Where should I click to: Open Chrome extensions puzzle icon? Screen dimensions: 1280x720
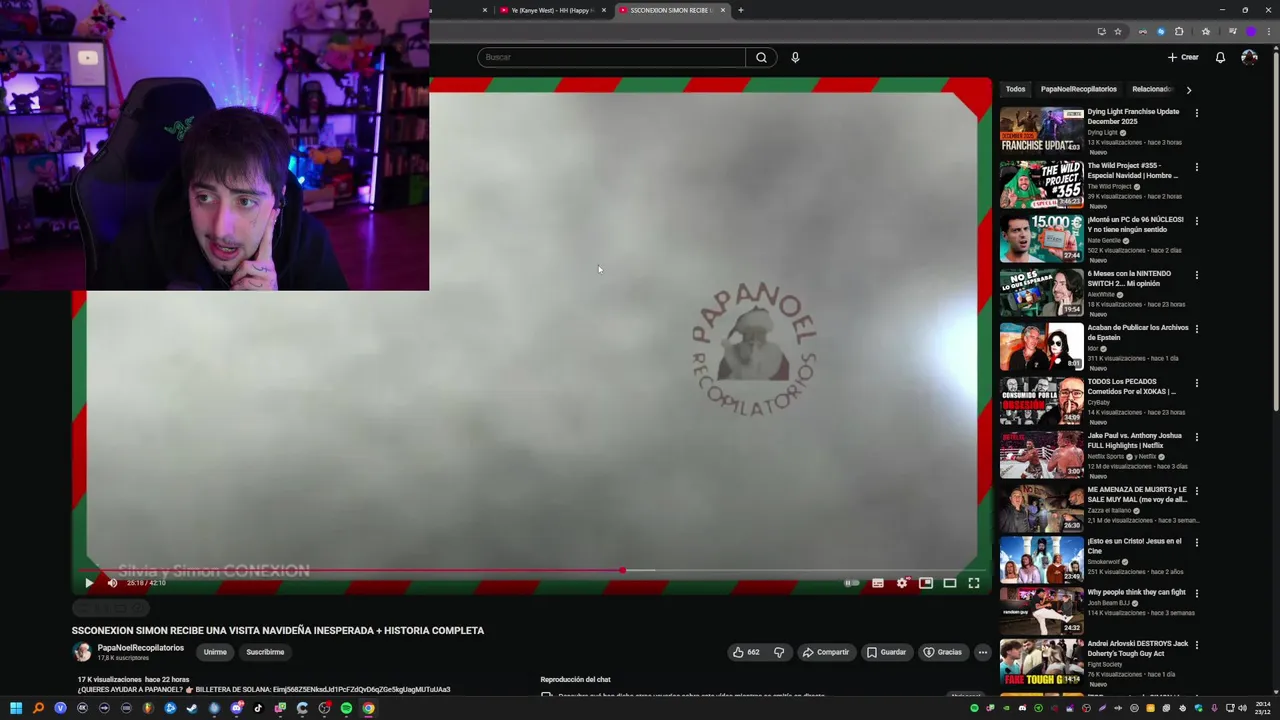[1179, 31]
